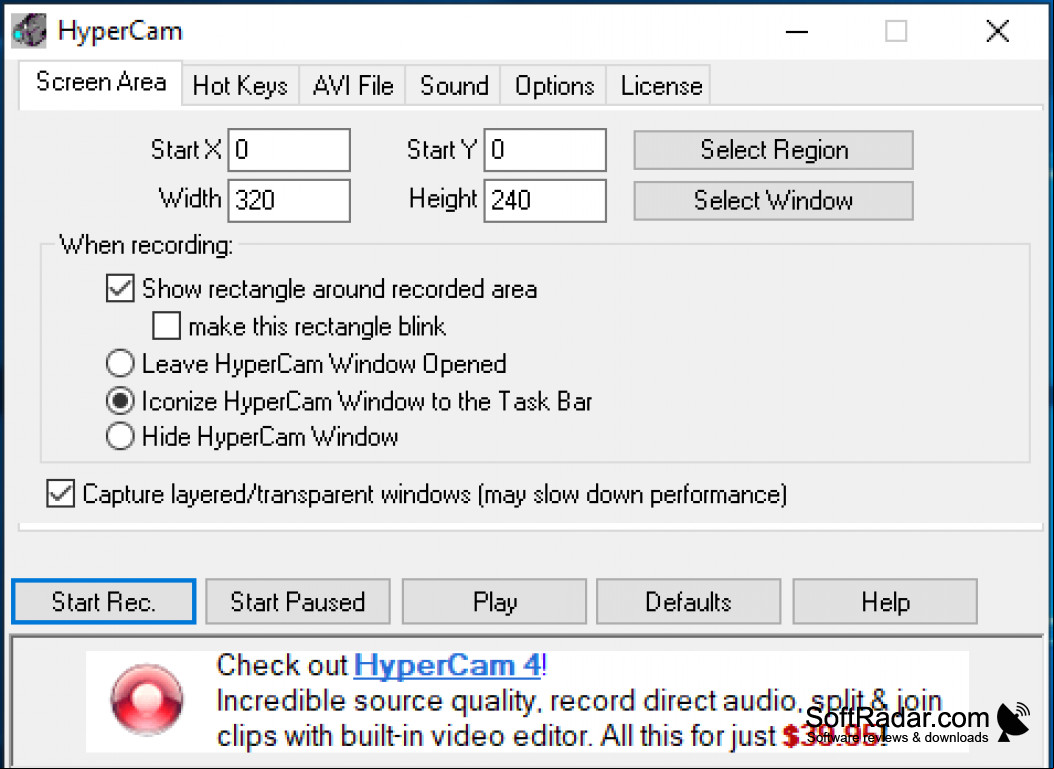Image resolution: width=1054 pixels, height=769 pixels.
Task: Open the Options tab
Action: coord(555,86)
